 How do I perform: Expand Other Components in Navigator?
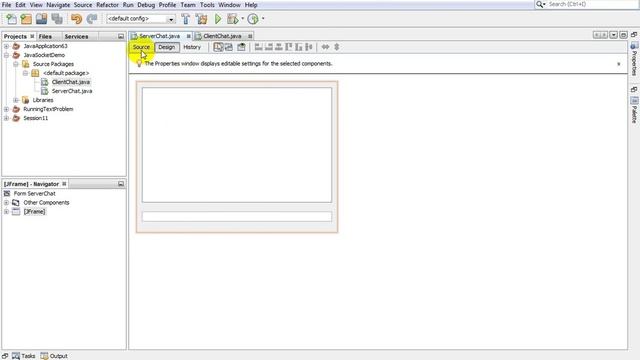coord(6,203)
